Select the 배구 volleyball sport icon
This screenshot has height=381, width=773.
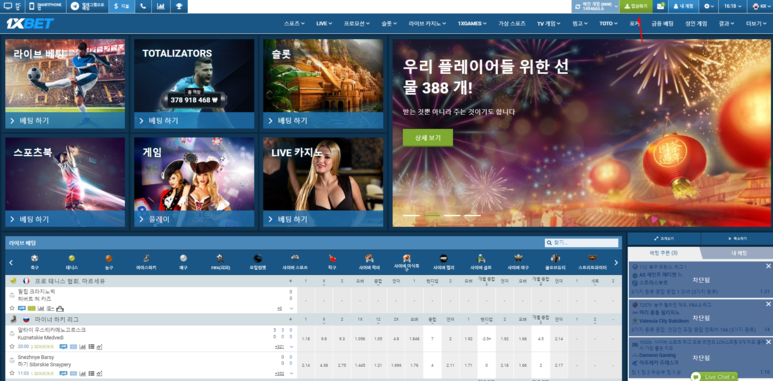183,262
